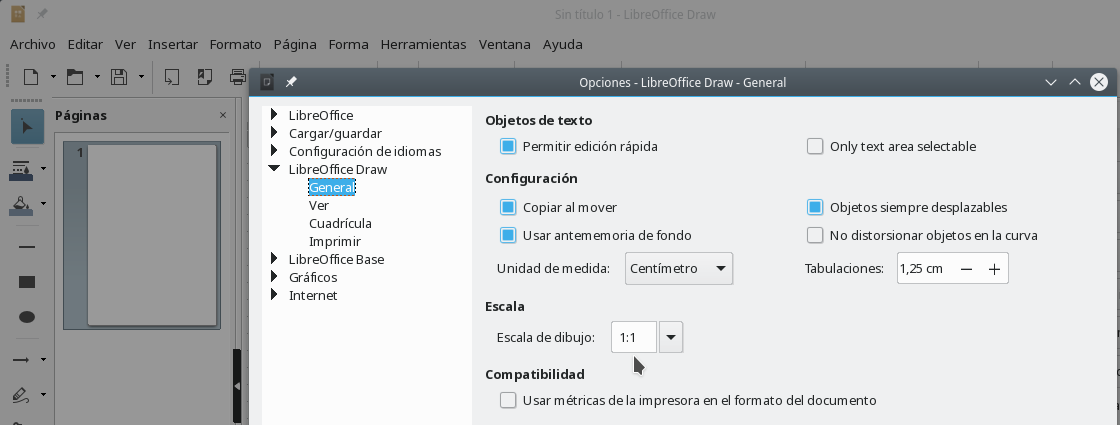Select the arrow Select tool
The width and height of the screenshot is (1120, 425).
(x=28, y=127)
